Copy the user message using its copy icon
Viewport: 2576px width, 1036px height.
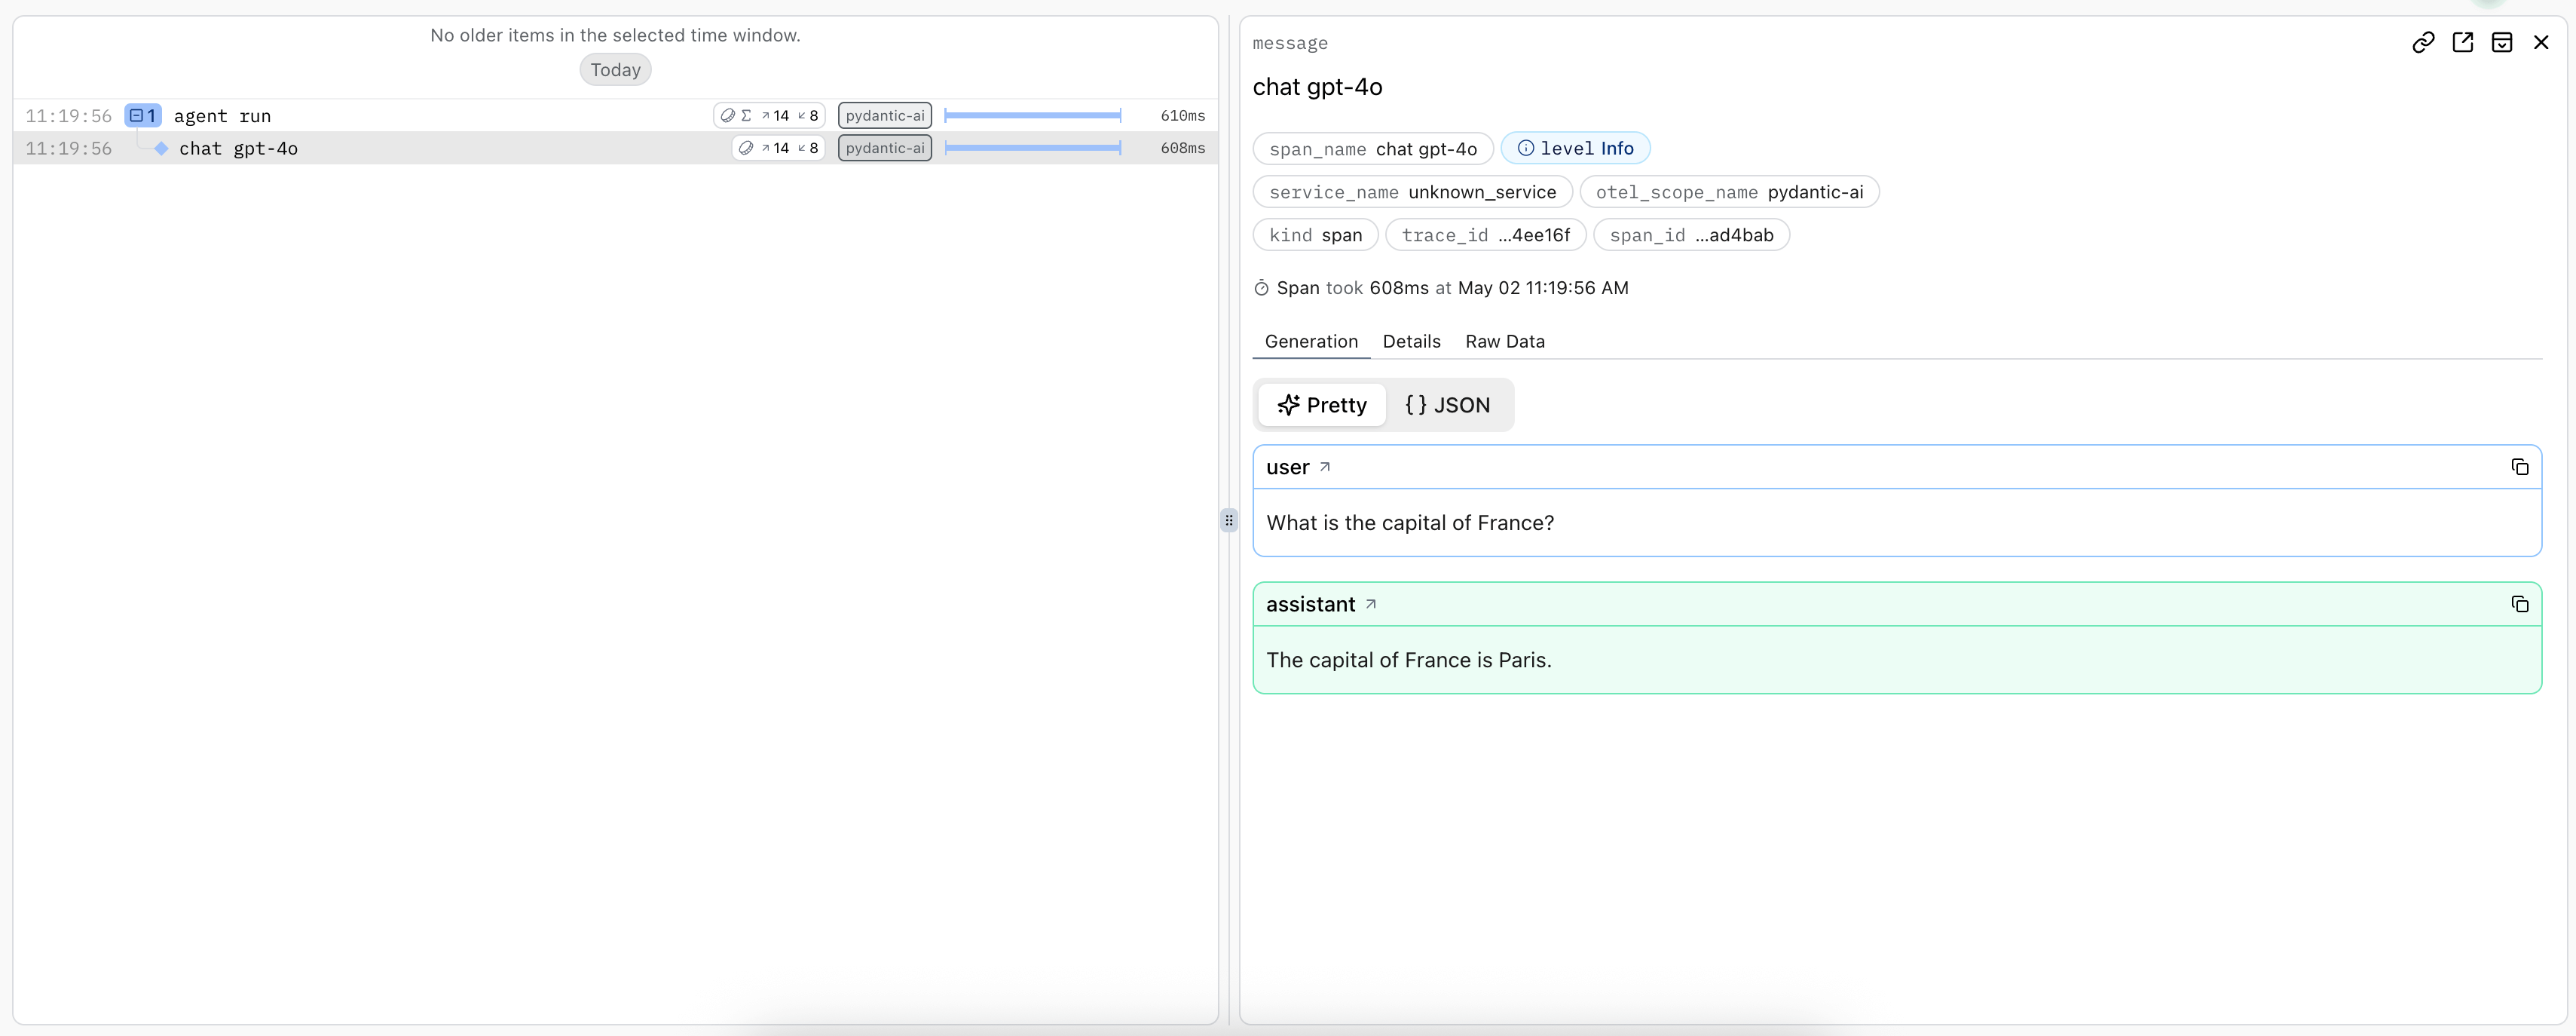[2520, 466]
